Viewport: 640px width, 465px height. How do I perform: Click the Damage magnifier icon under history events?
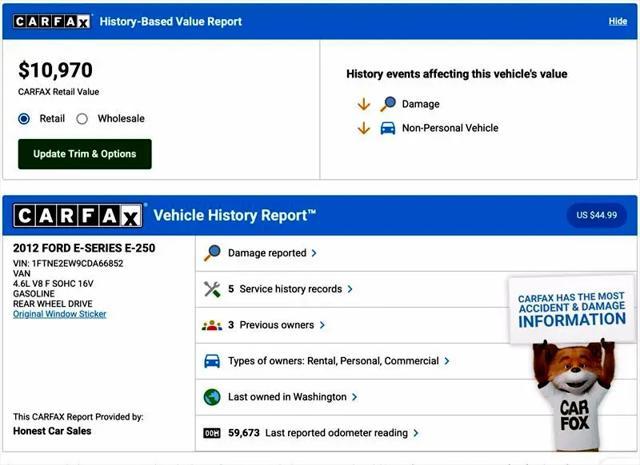(388, 104)
